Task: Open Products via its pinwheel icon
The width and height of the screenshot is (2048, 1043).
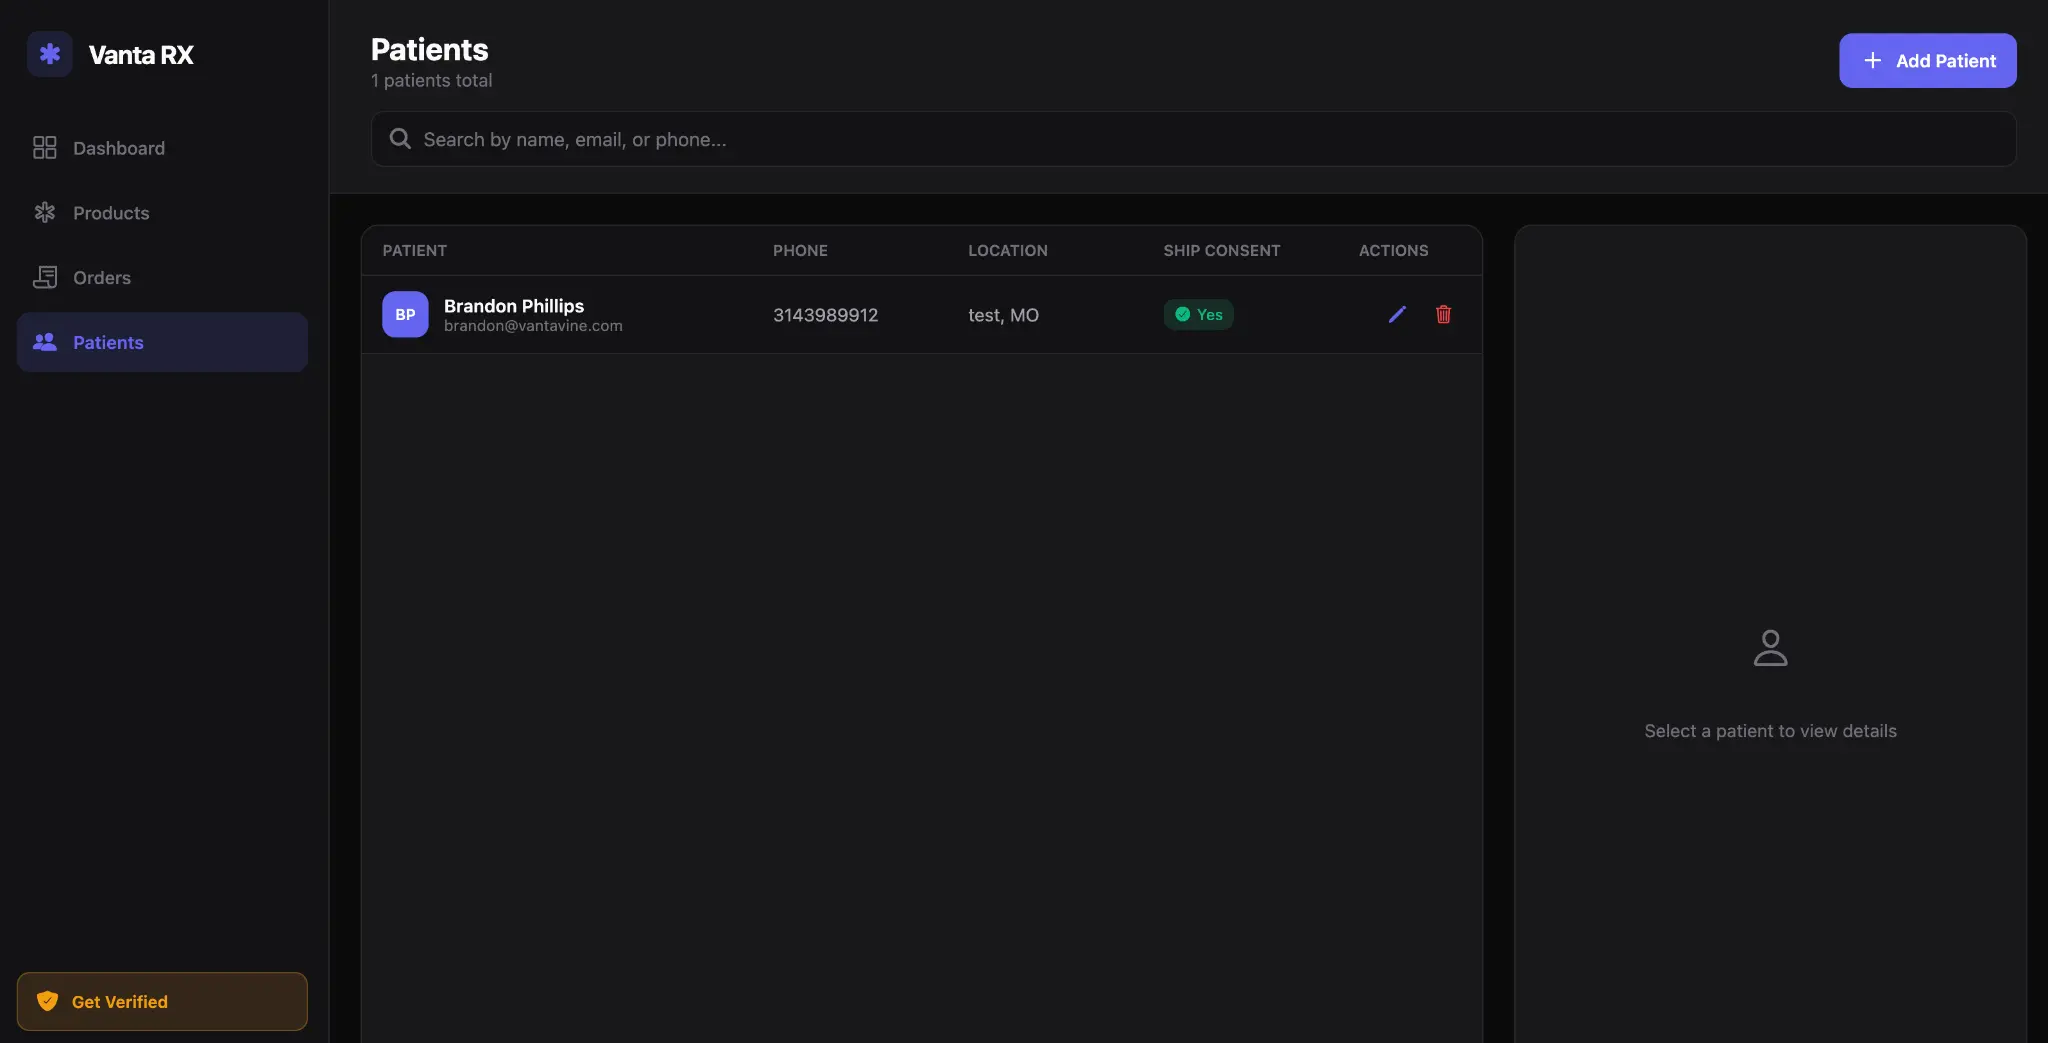Action: coord(45,212)
